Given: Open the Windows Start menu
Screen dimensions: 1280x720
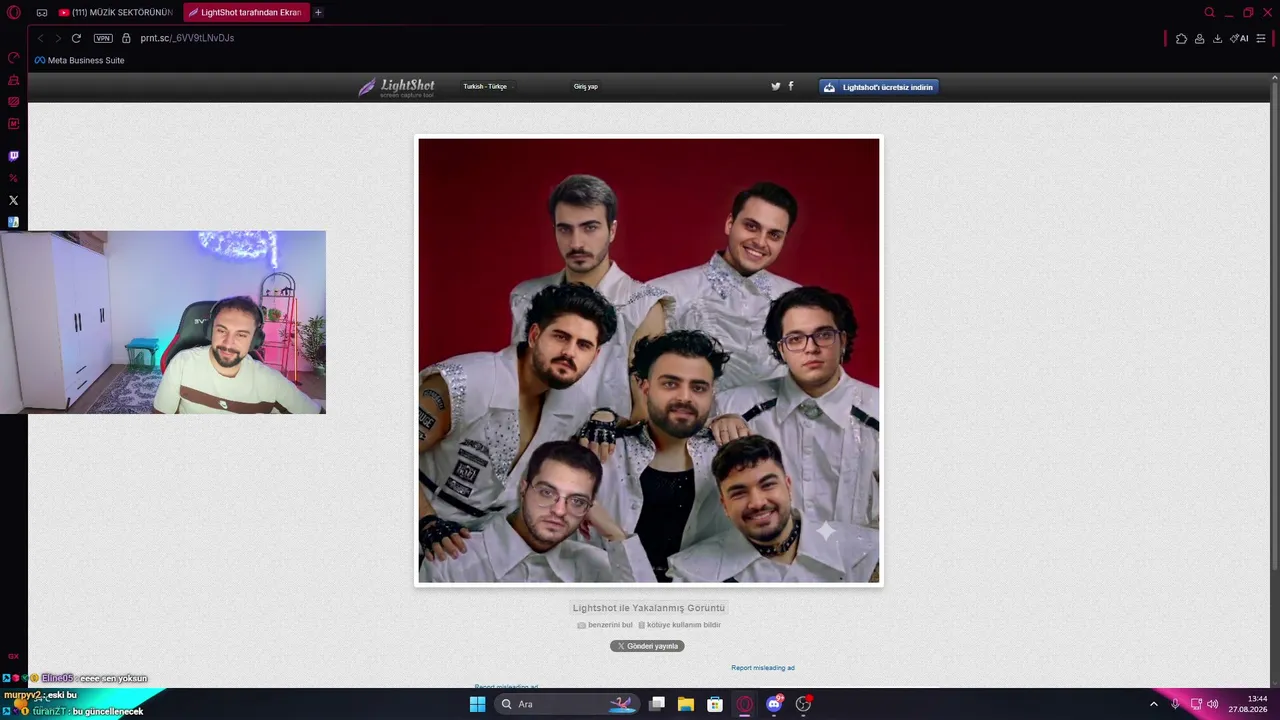Looking at the screenshot, I should [x=478, y=704].
